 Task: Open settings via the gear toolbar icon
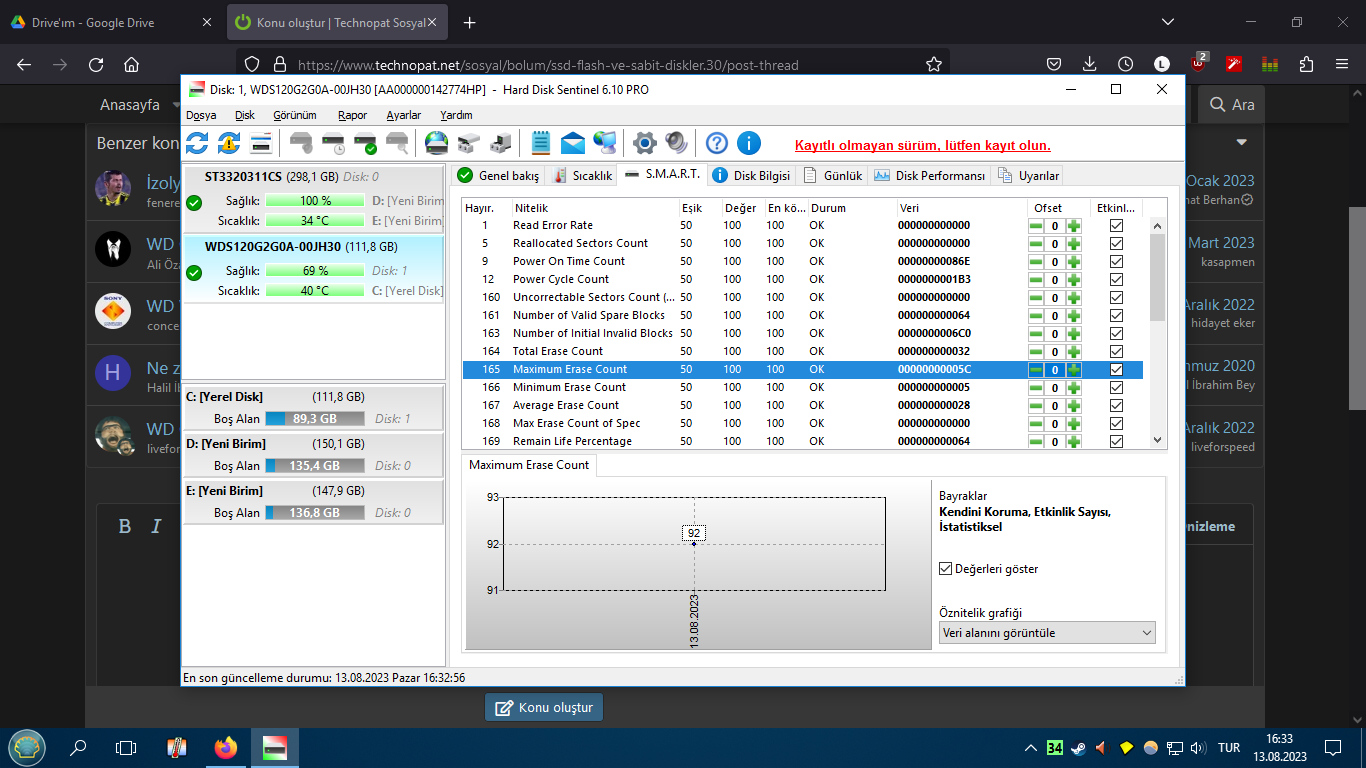pyautogui.click(x=645, y=143)
